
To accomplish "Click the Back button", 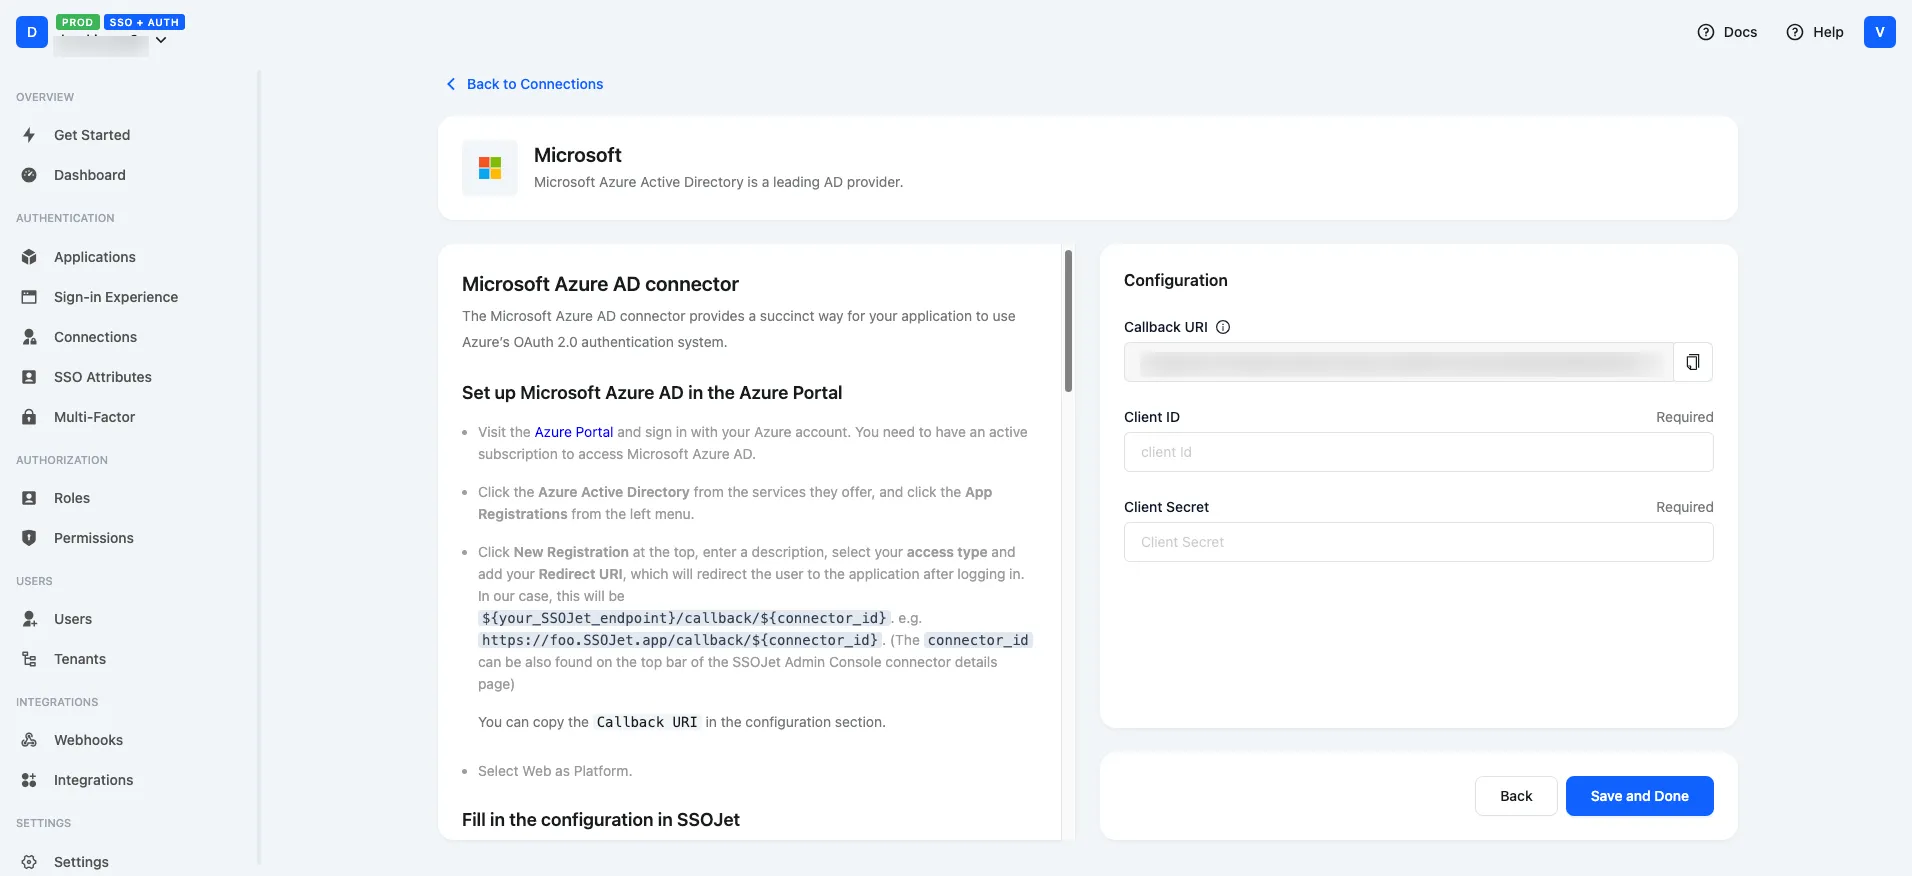I will click(x=1516, y=796).
